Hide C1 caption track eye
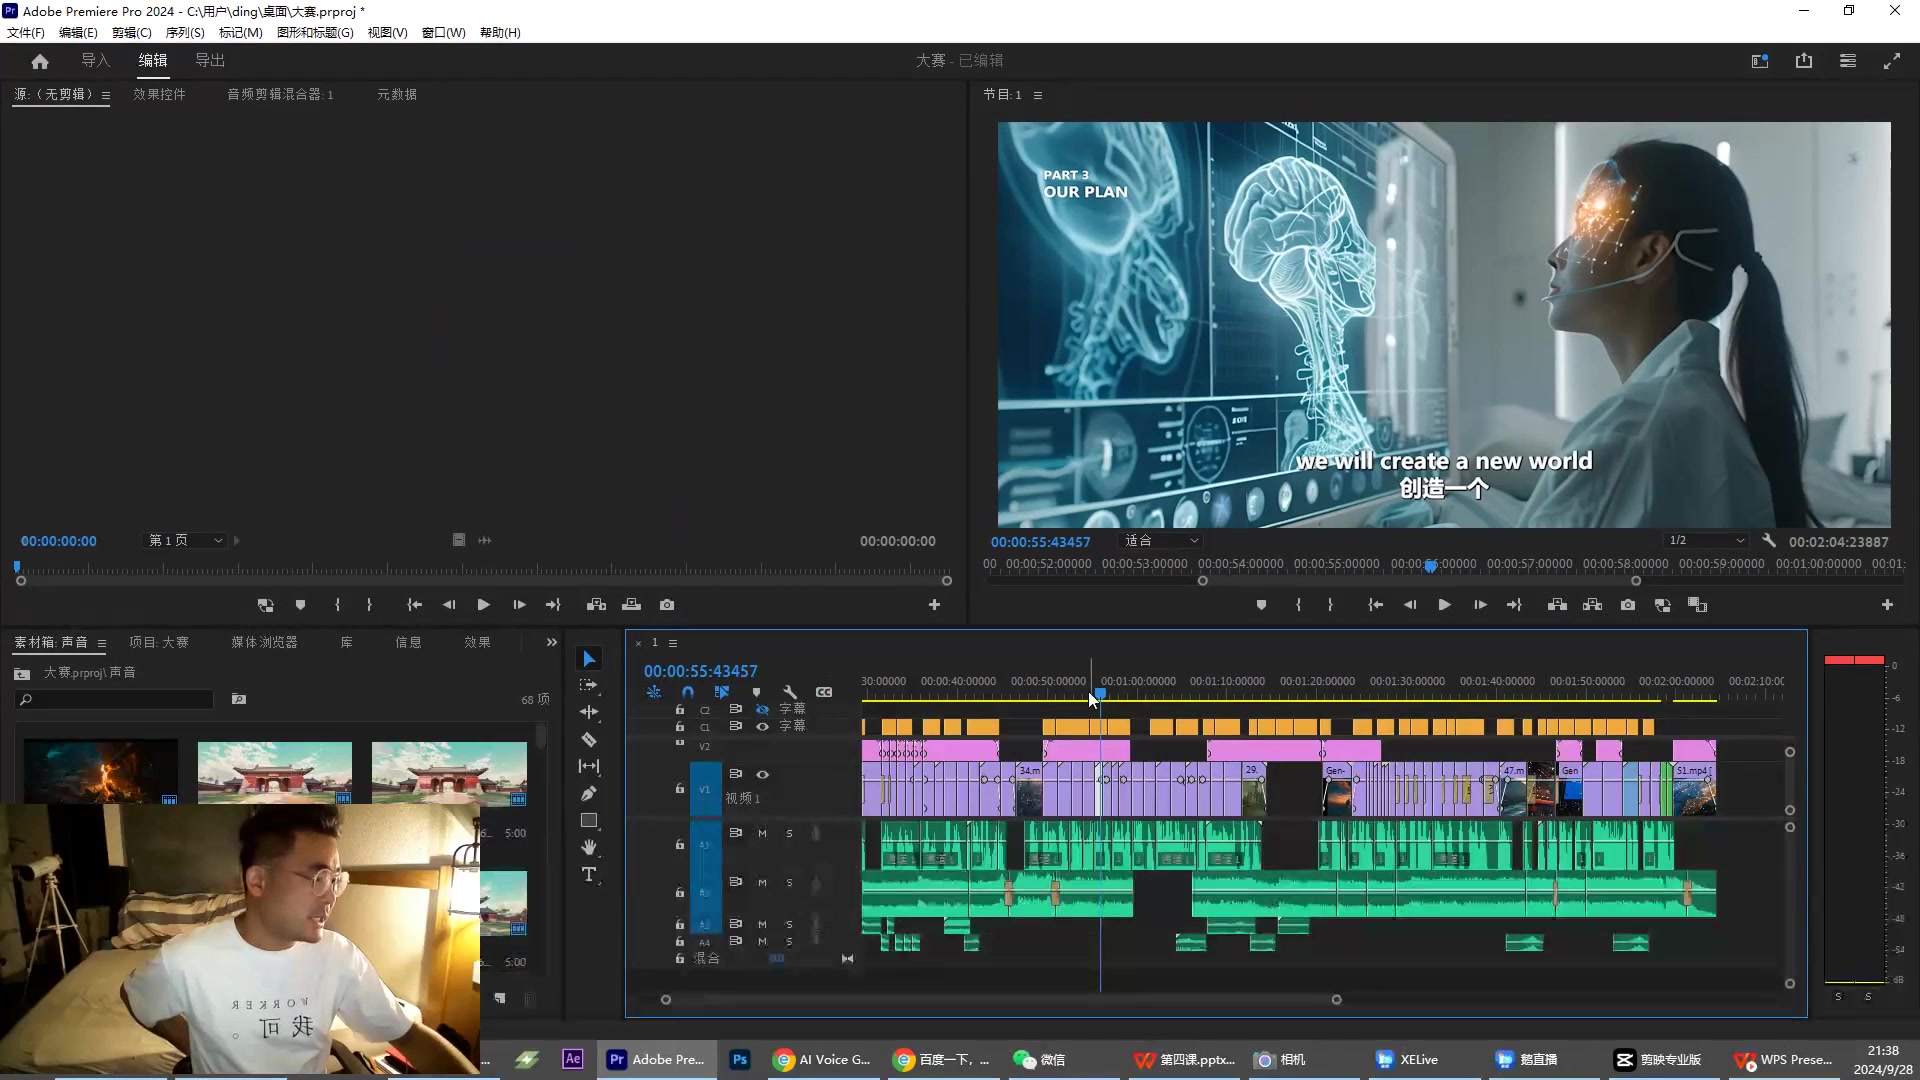 [x=762, y=726]
